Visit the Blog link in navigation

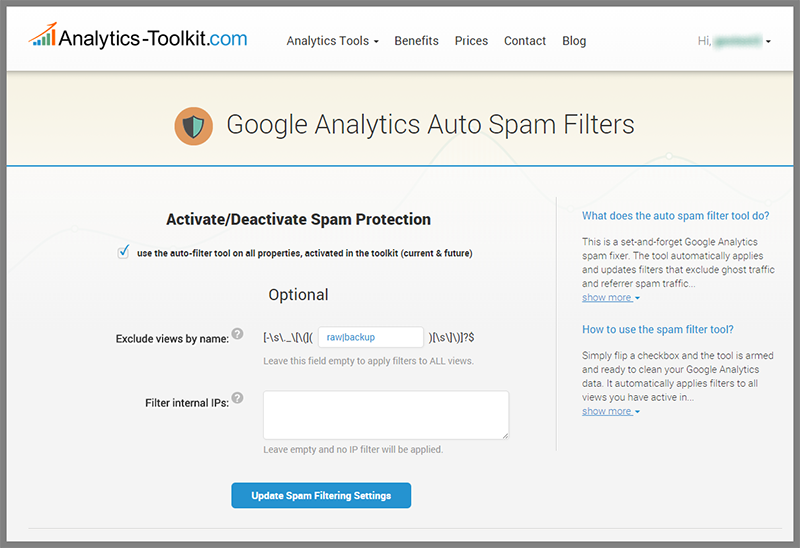[x=574, y=41]
